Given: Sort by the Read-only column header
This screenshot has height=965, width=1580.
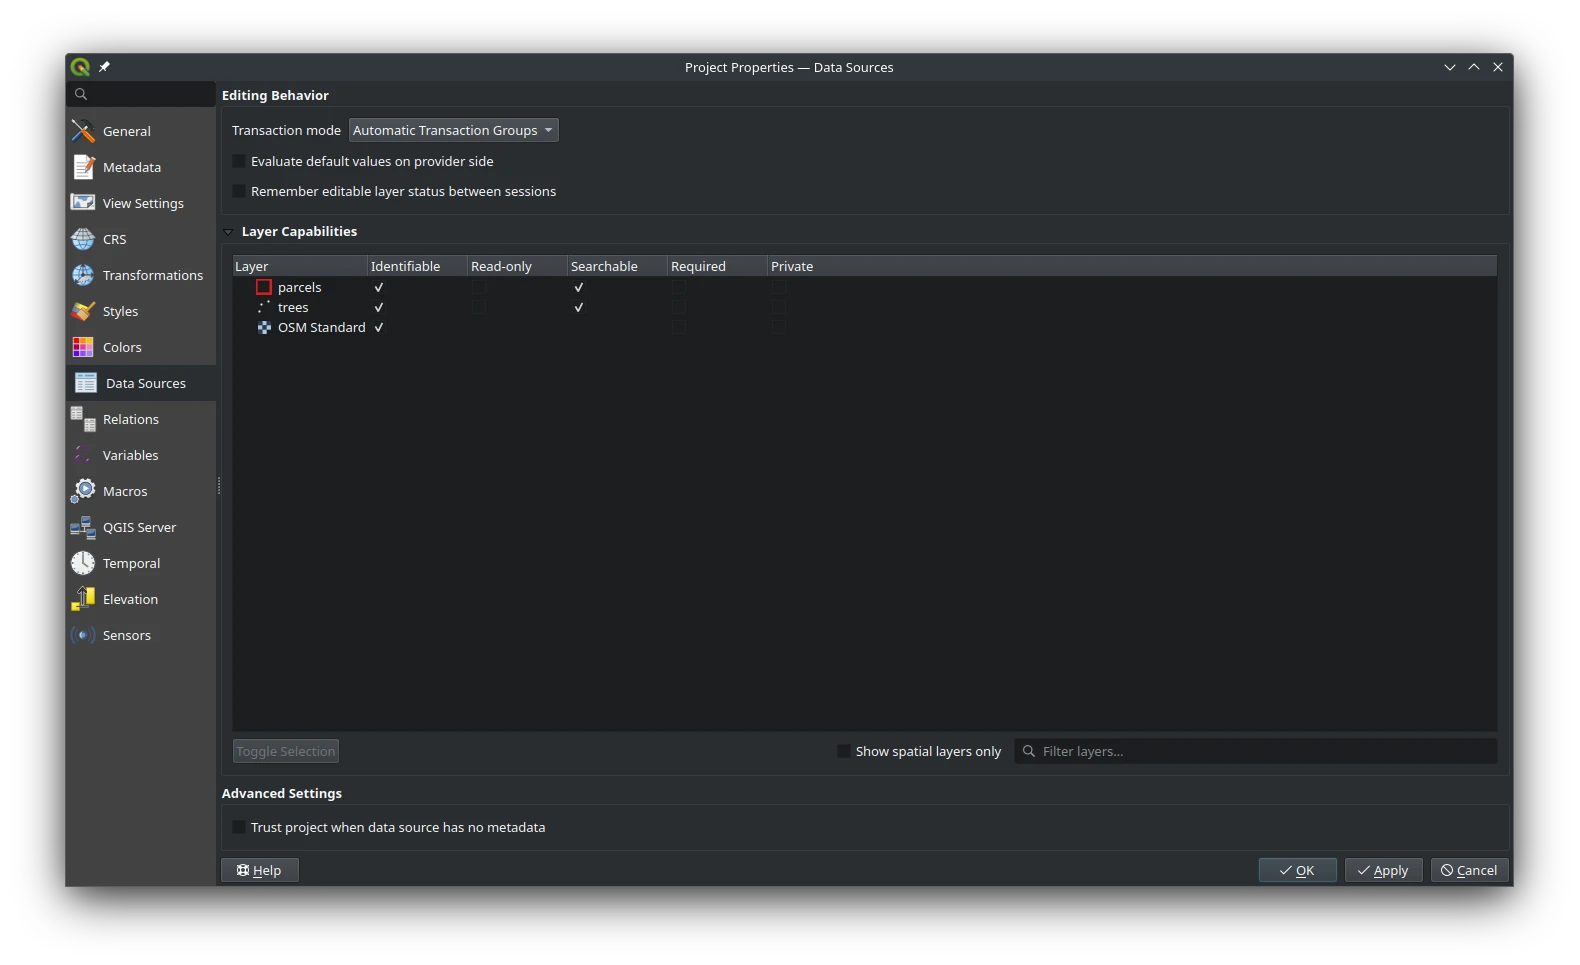Looking at the screenshot, I should pos(517,266).
